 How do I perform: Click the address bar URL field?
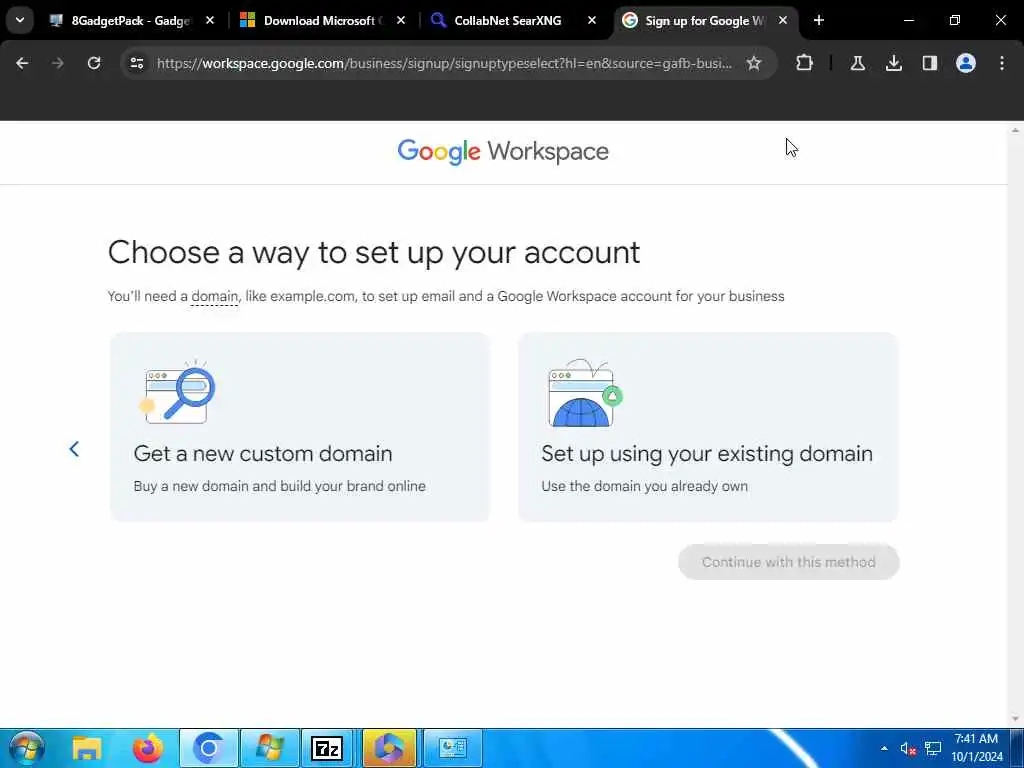[x=444, y=63]
